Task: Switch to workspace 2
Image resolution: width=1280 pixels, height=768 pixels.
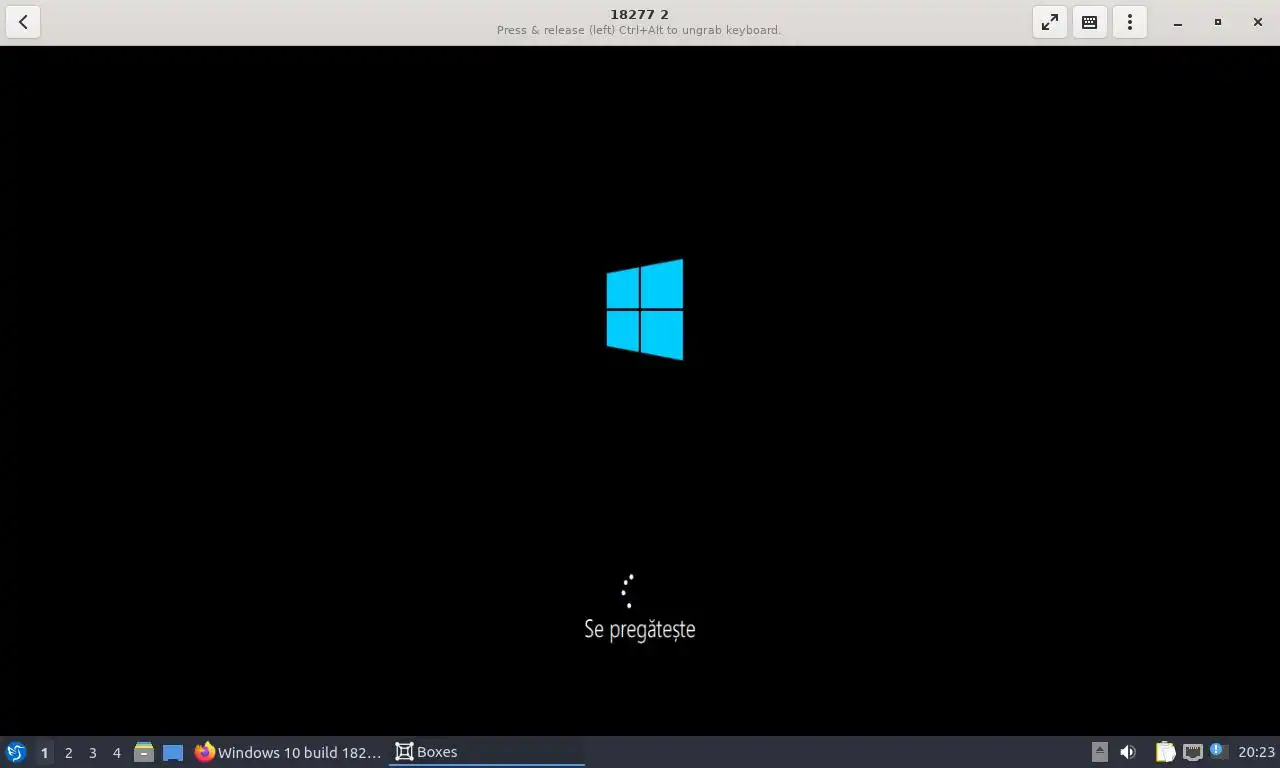Action: [x=68, y=752]
